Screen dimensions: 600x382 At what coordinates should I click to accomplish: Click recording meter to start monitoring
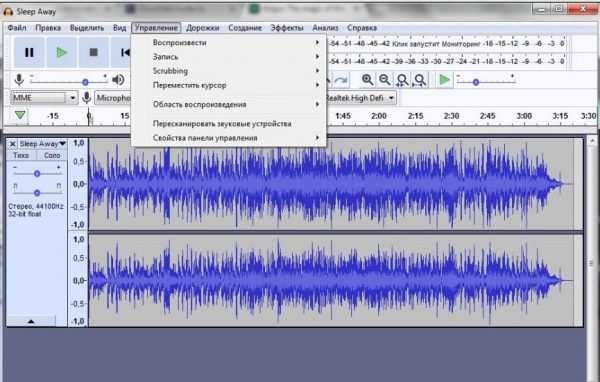(447, 44)
